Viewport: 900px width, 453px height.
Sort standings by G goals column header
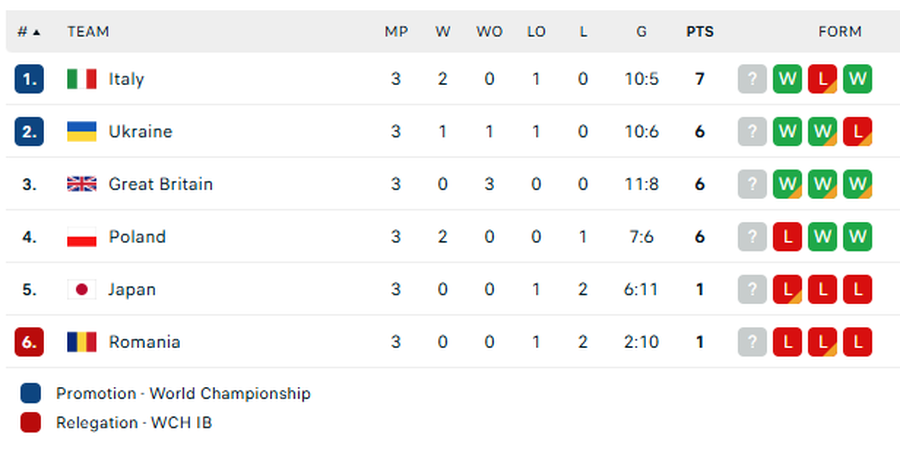(641, 32)
